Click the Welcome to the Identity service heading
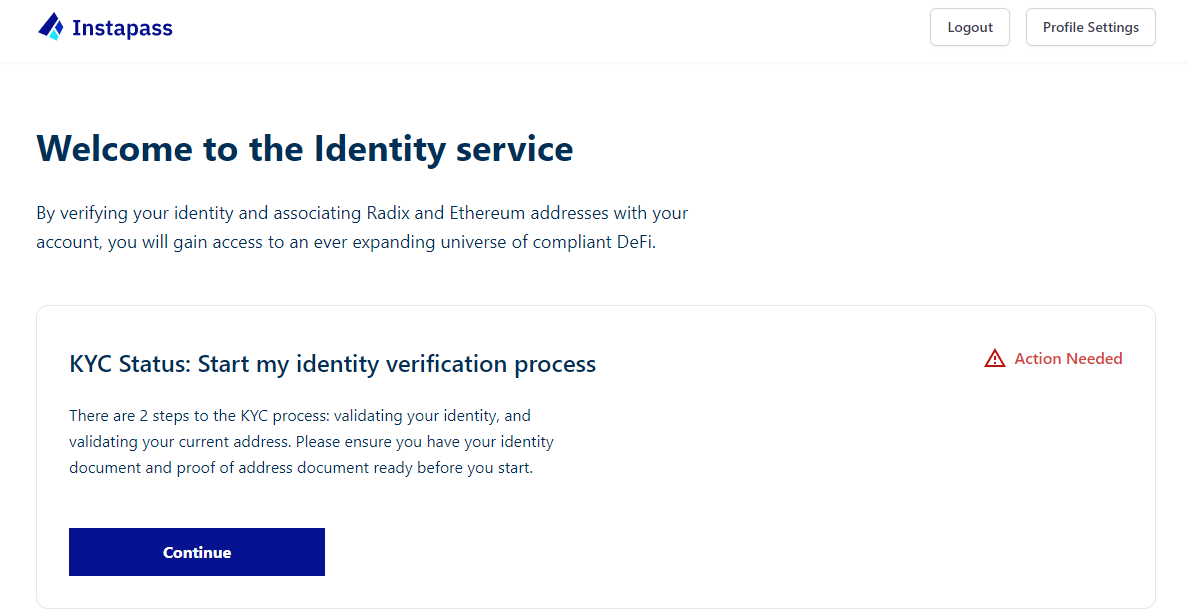This screenshot has width=1188, height=614. coord(305,149)
